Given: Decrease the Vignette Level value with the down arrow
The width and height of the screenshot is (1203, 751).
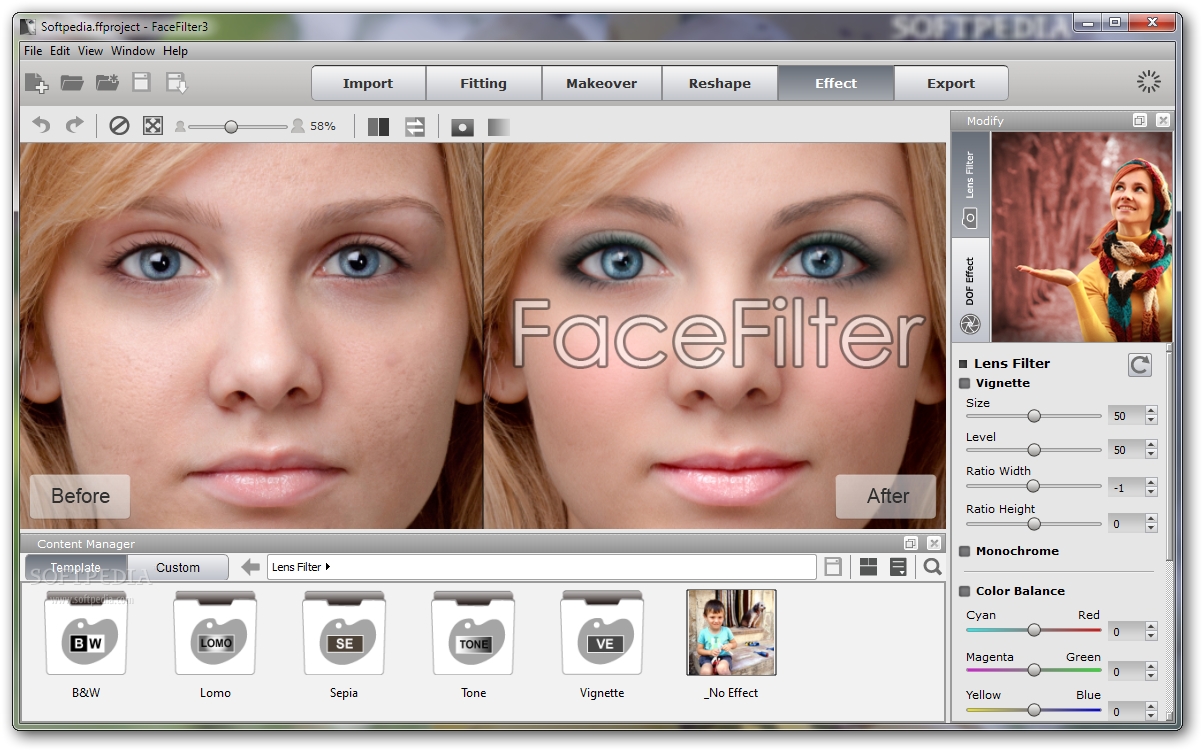Looking at the screenshot, I should pyautogui.click(x=1151, y=455).
